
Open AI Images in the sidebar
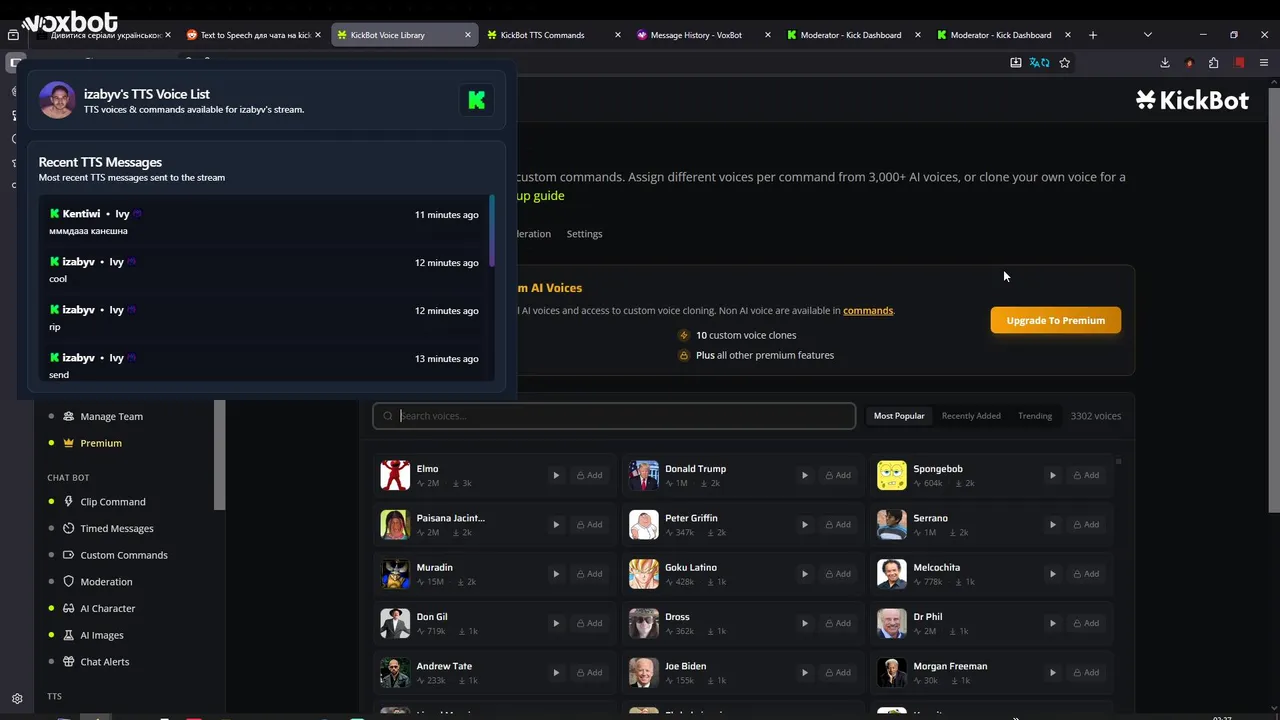(x=102, y=635)
